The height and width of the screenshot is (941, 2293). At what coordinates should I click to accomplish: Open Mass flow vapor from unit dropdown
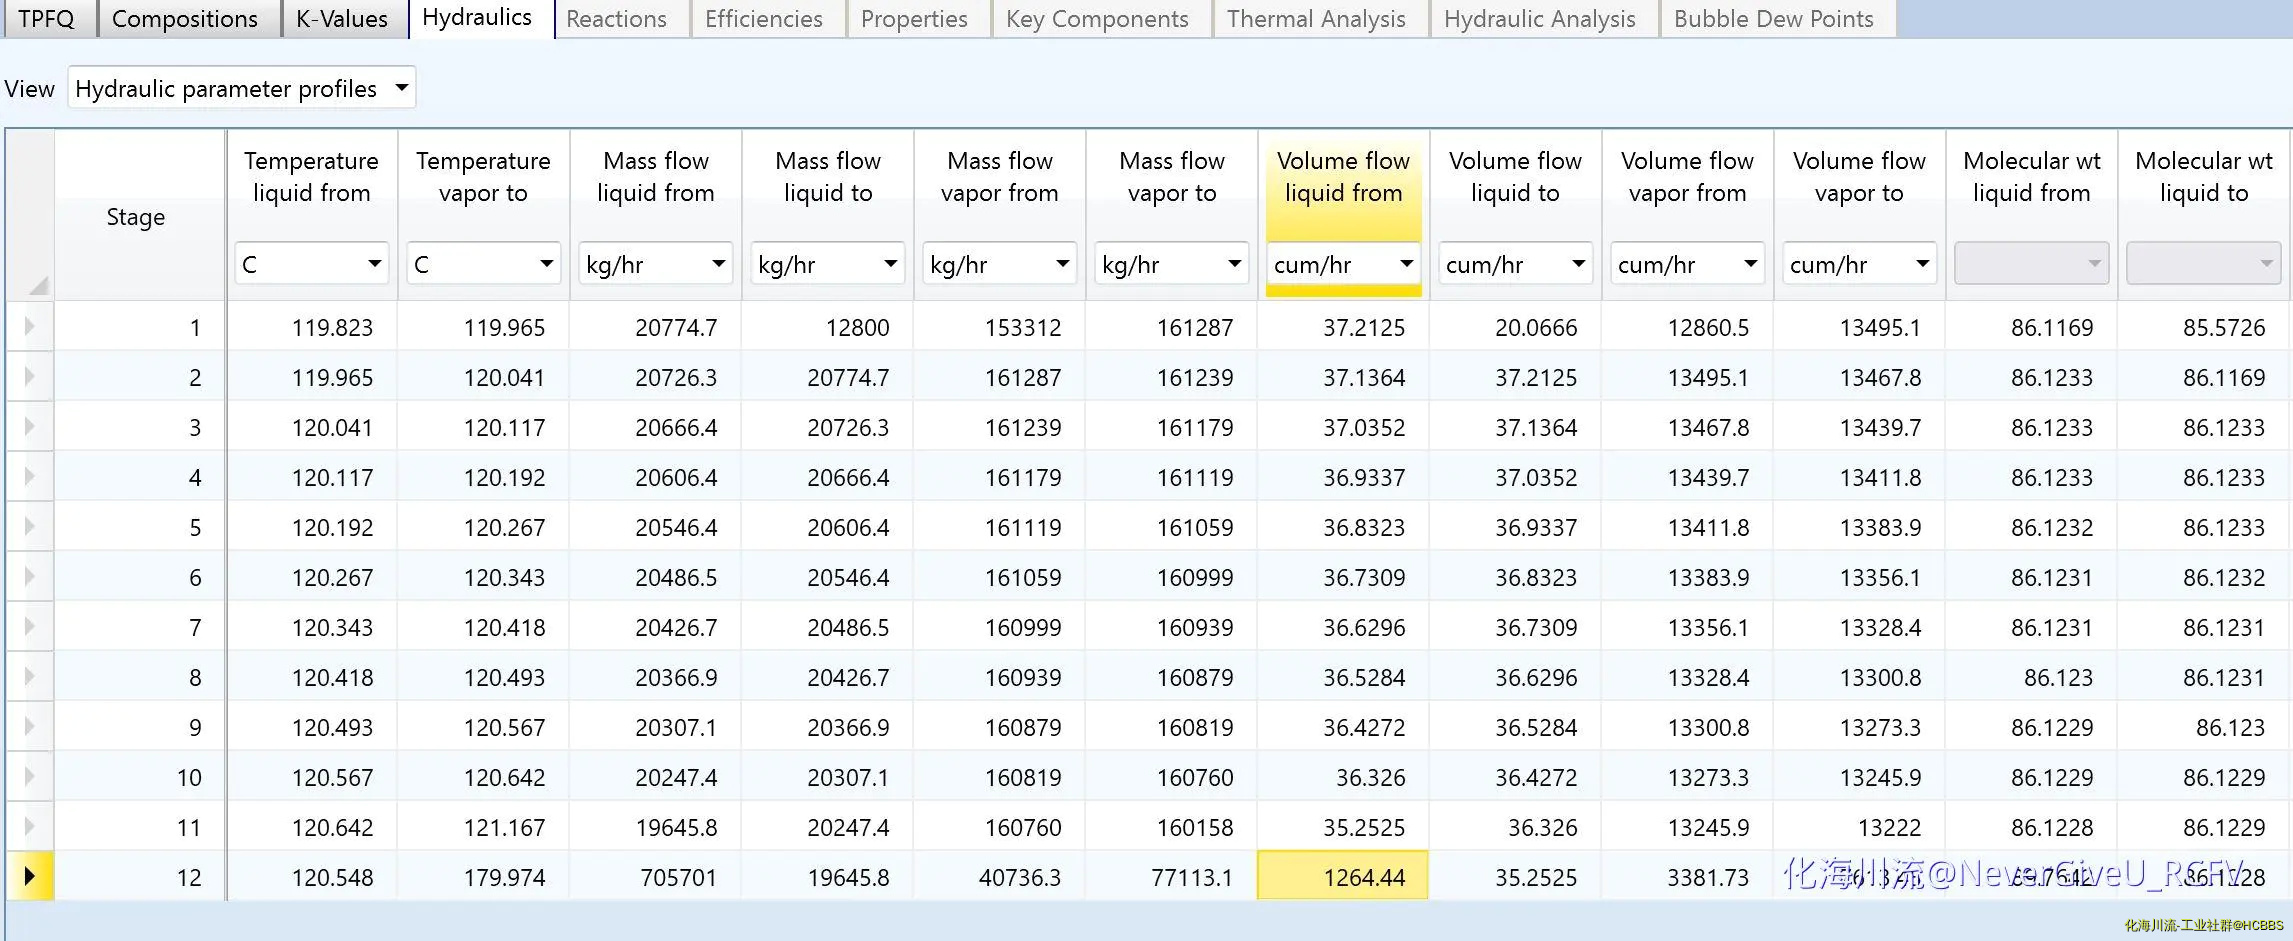[1000, 264]
